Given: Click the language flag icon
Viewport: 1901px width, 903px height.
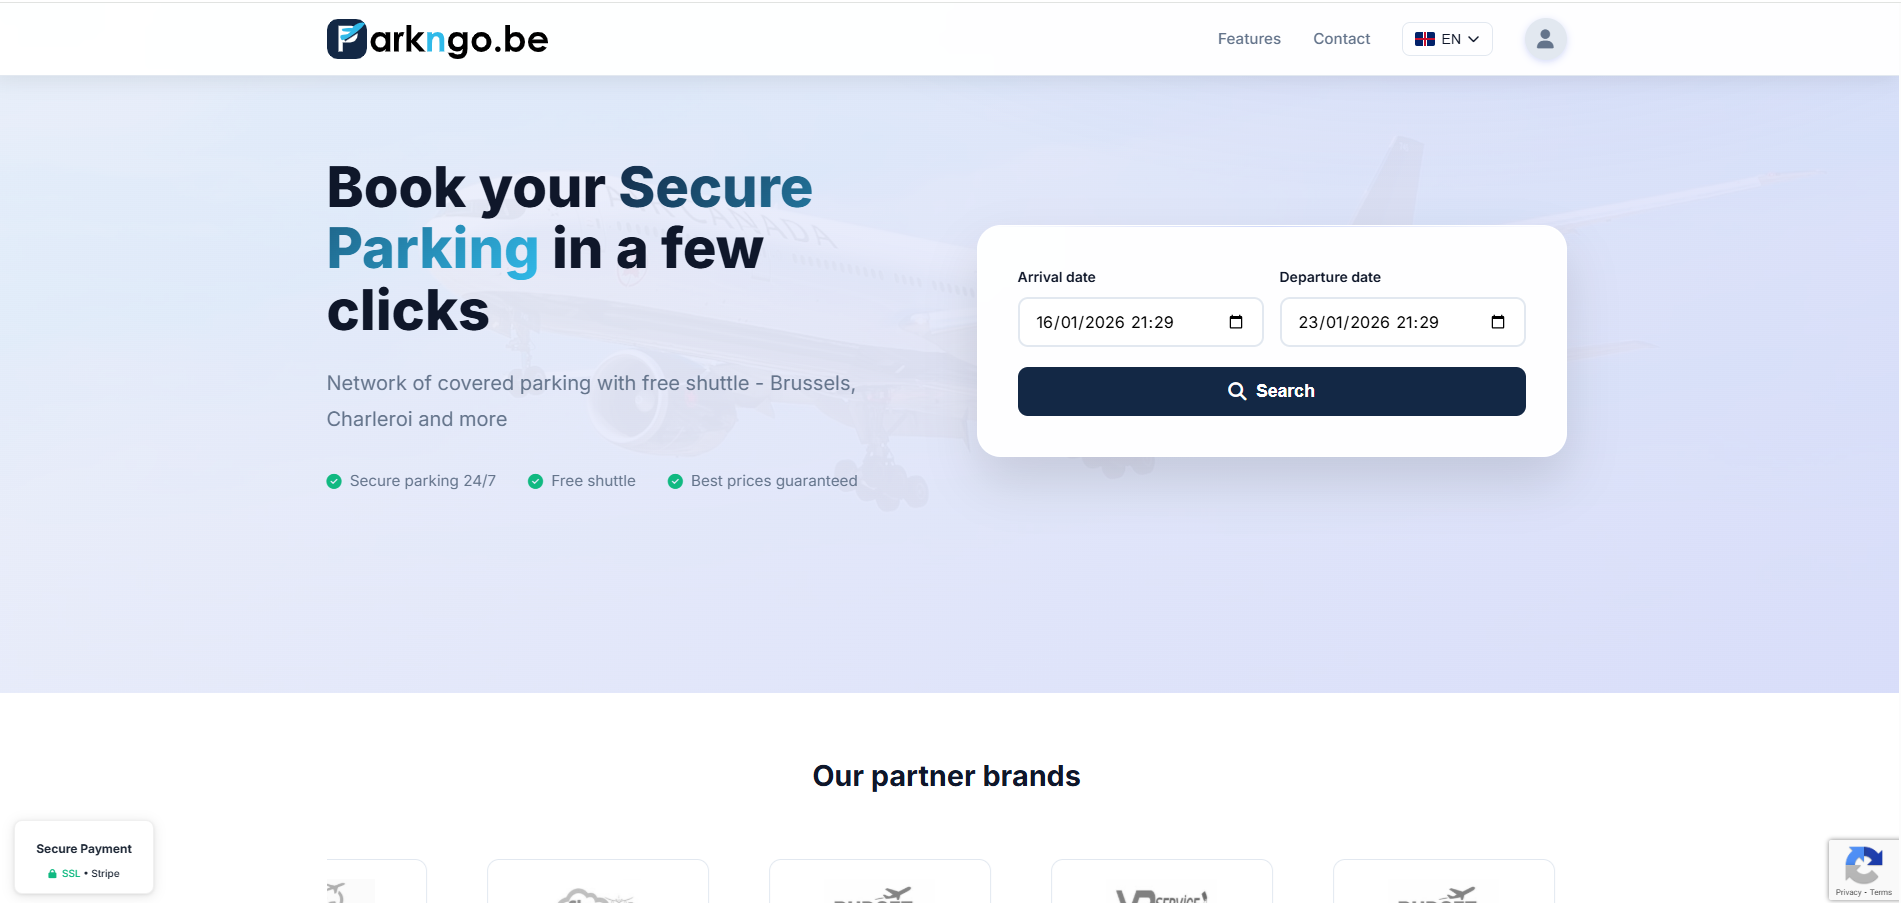Looking at the screenshot, I should 1425,39.
